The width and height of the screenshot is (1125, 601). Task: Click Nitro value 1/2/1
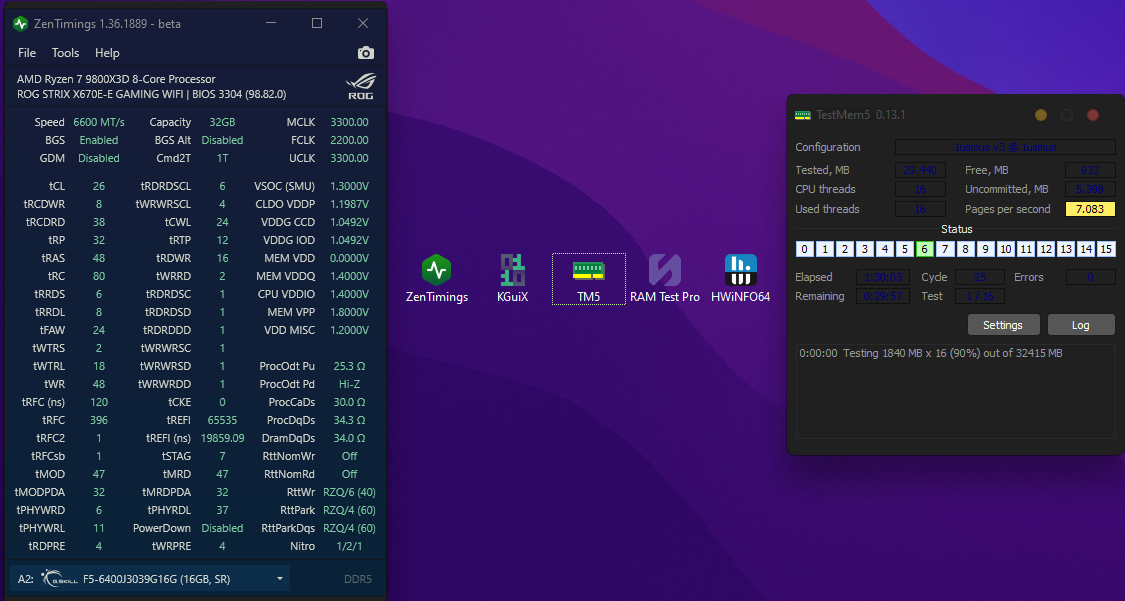click(349, 546)
